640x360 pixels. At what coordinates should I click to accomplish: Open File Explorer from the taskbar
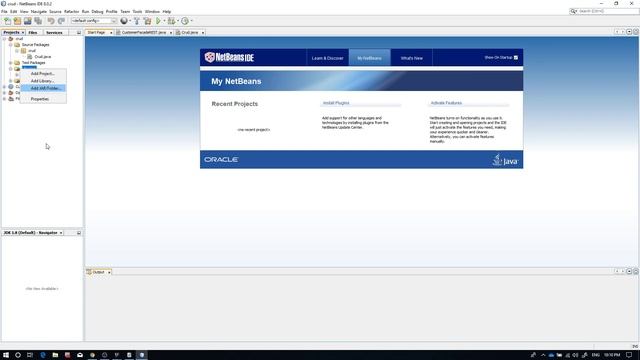(x=55, y=355)
